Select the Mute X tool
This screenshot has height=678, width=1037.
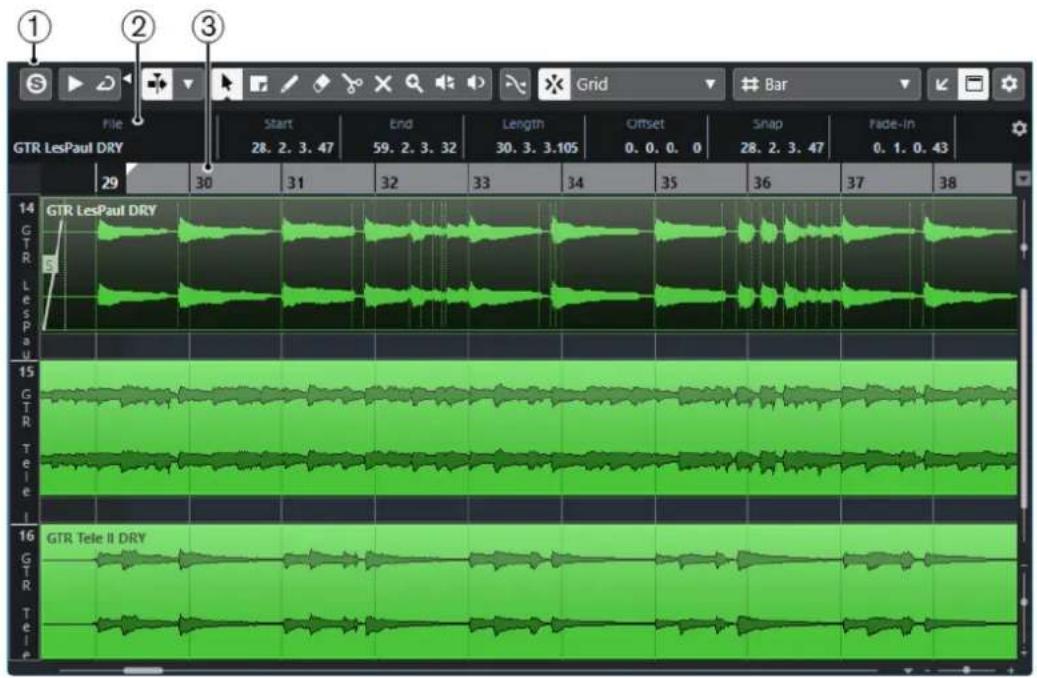(x=383, y=84)
